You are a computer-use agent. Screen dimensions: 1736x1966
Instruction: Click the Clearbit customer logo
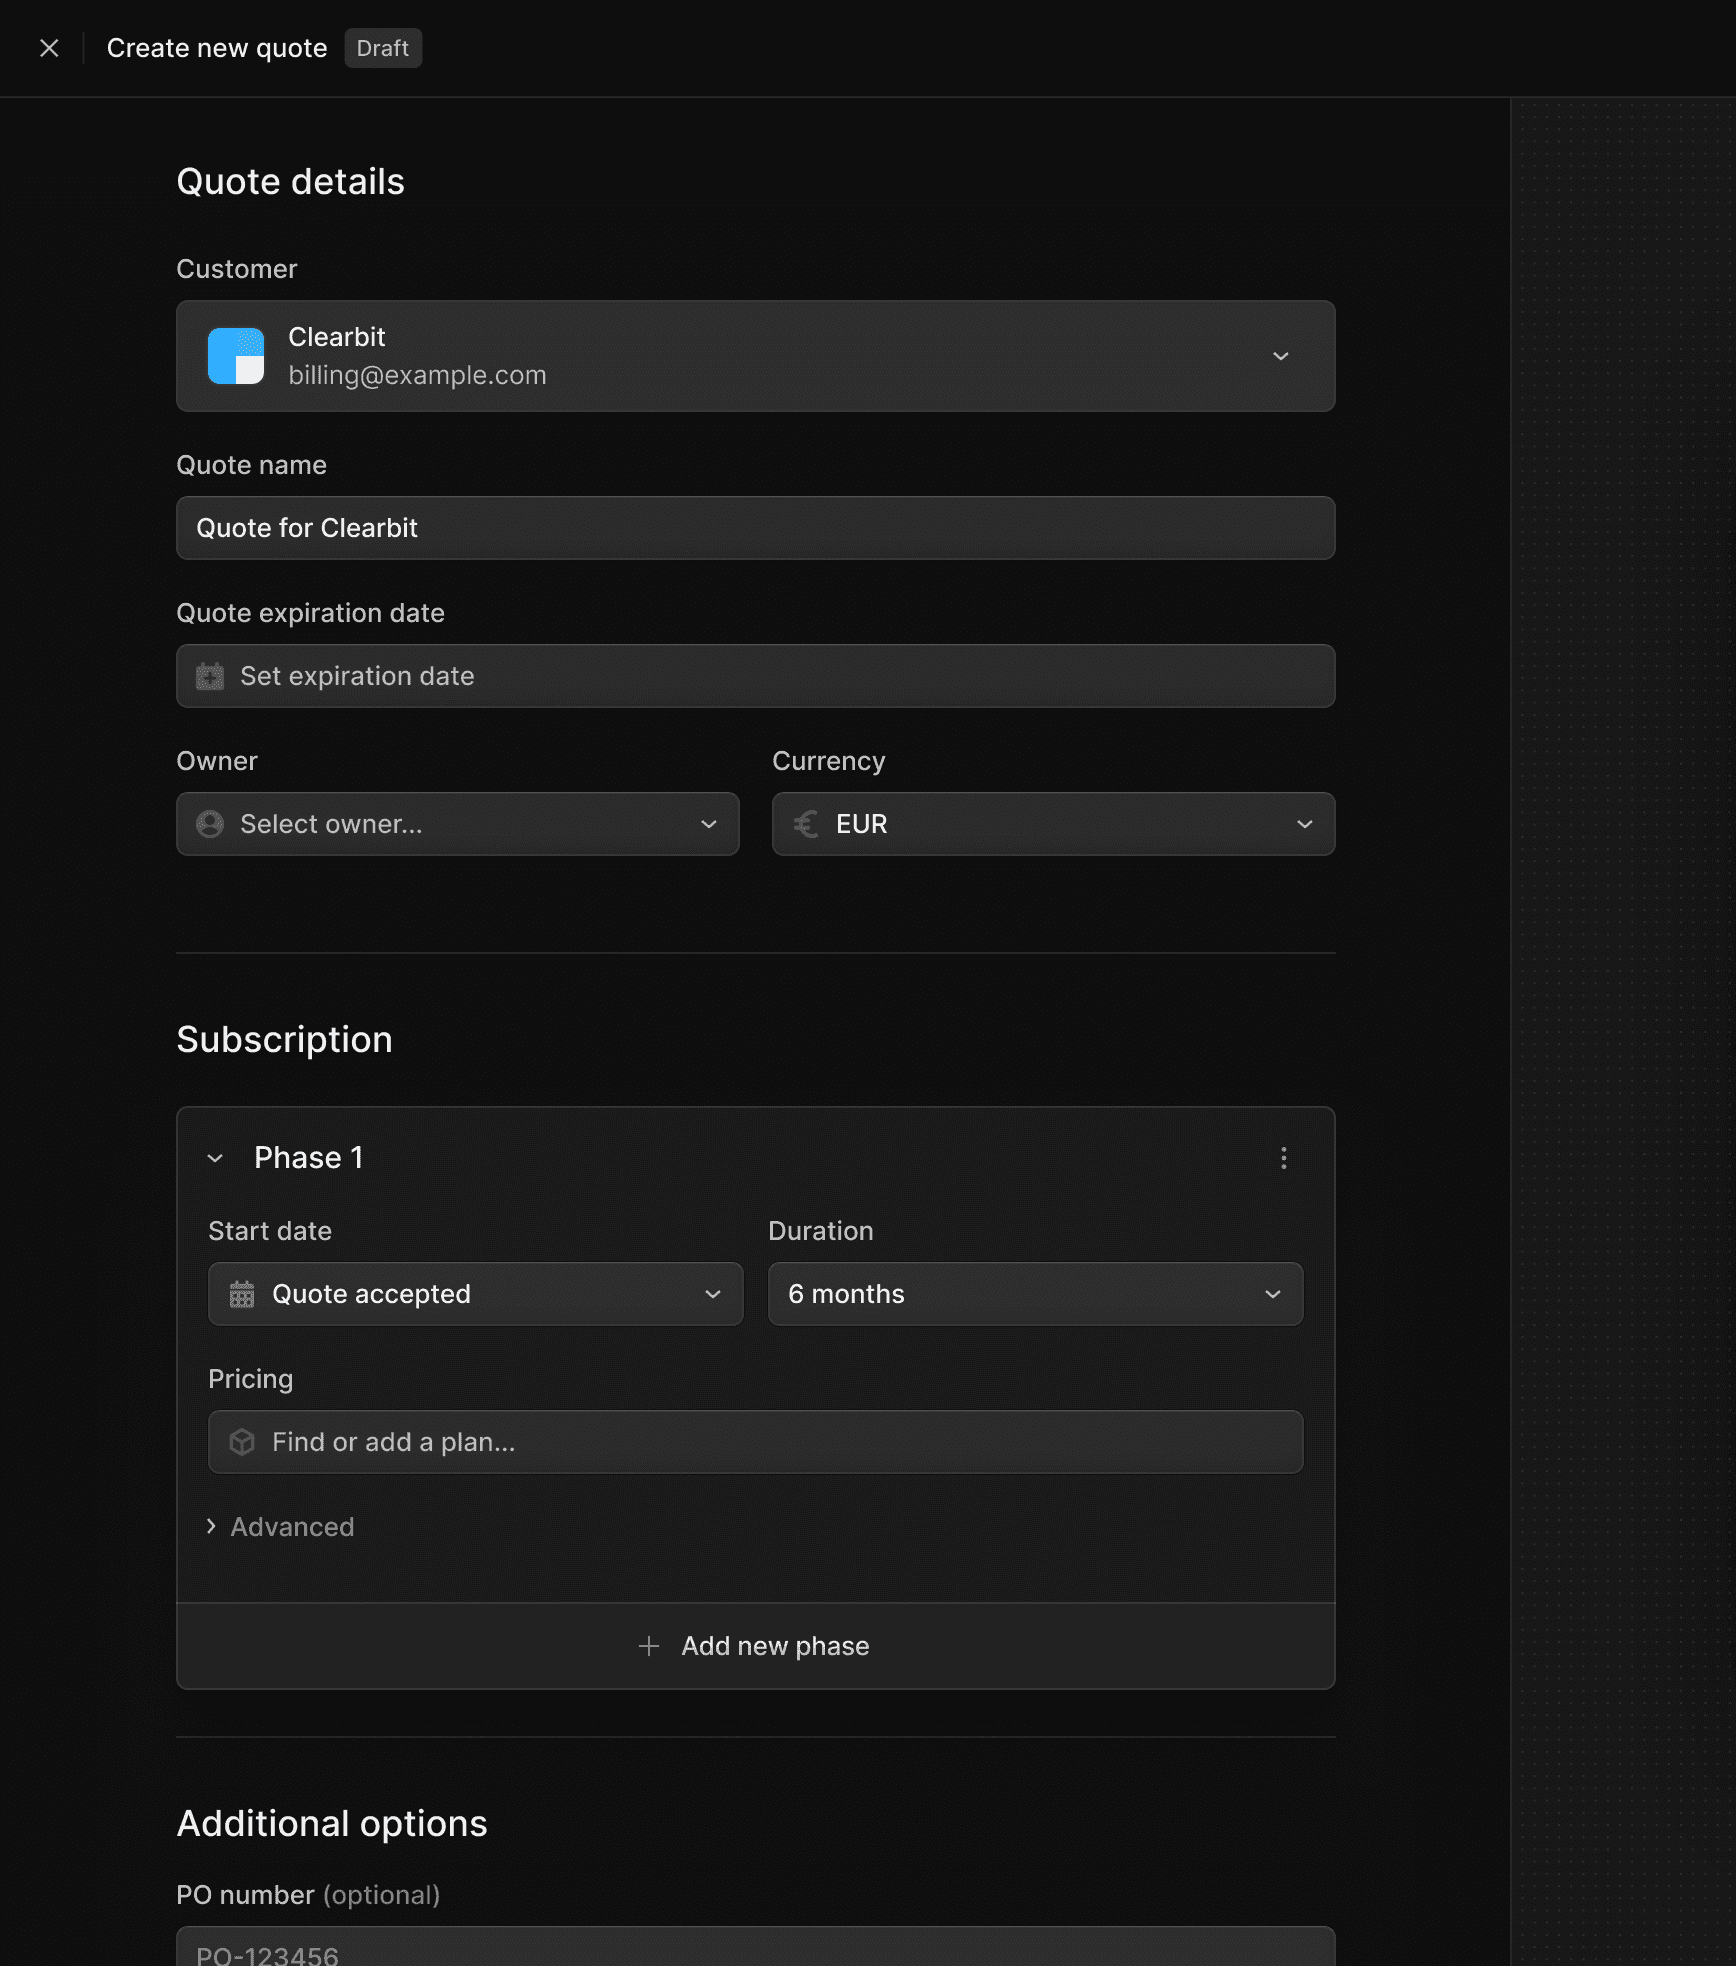pos(236,356)
